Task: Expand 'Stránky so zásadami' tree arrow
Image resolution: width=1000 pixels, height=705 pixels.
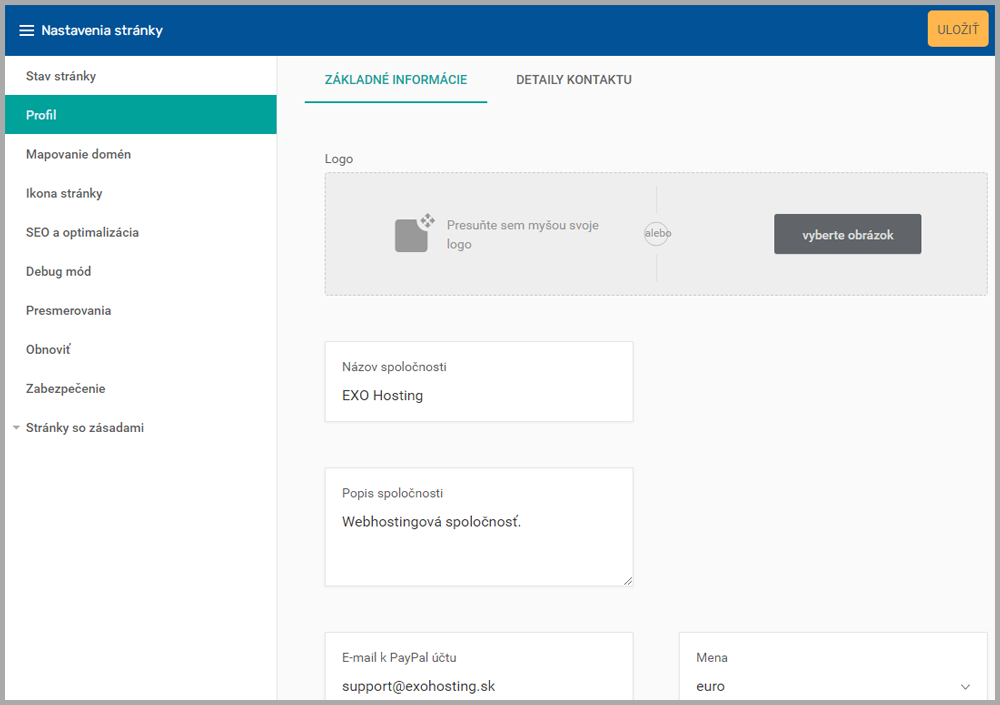Action: [x=16, y=428]
